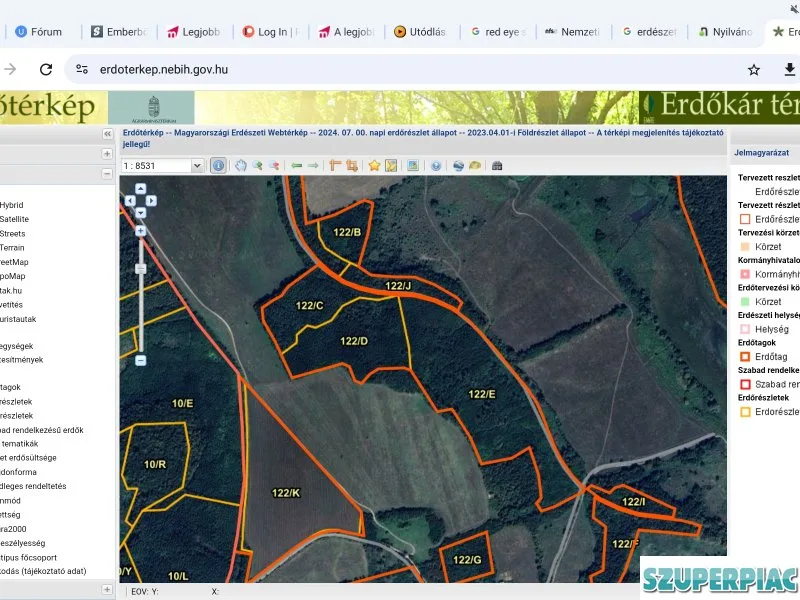Image resolution: width=800 pixels, height=600 pixels.
Task: Activate the blue info identify tool
Action: tap(218, 165)
